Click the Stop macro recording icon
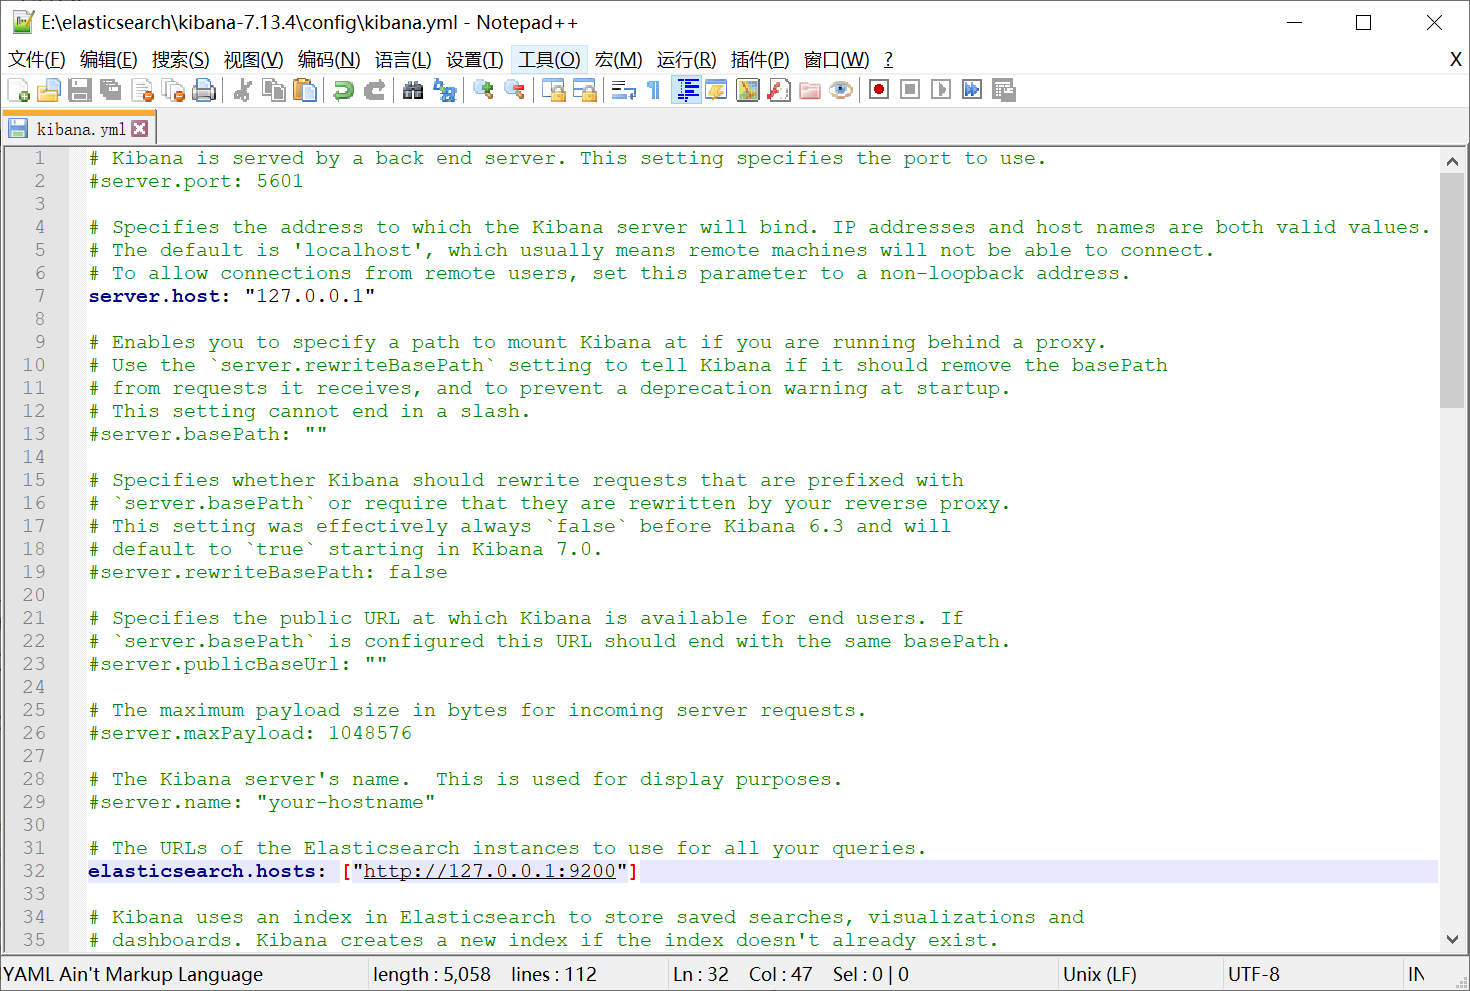The height and width of the screenshot is (991, 1470). 910,90
